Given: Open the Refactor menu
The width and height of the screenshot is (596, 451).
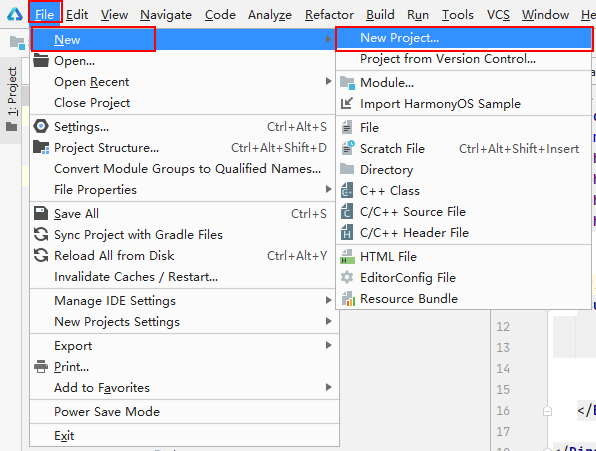Looking at the screenshot, I should pyautogui.click(x=329, y=14).
